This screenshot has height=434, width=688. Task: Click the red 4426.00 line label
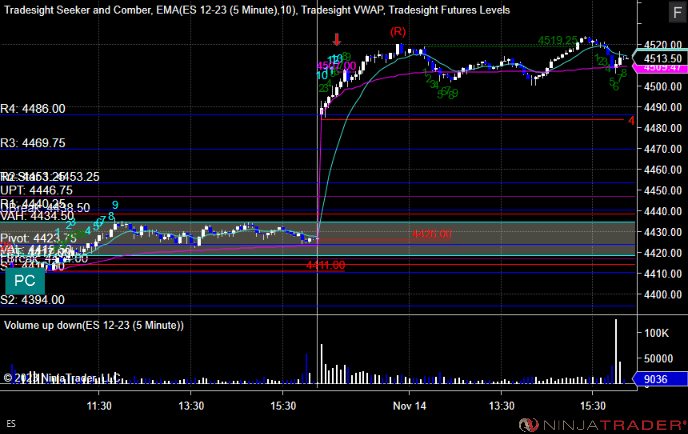tap(431, 234)
